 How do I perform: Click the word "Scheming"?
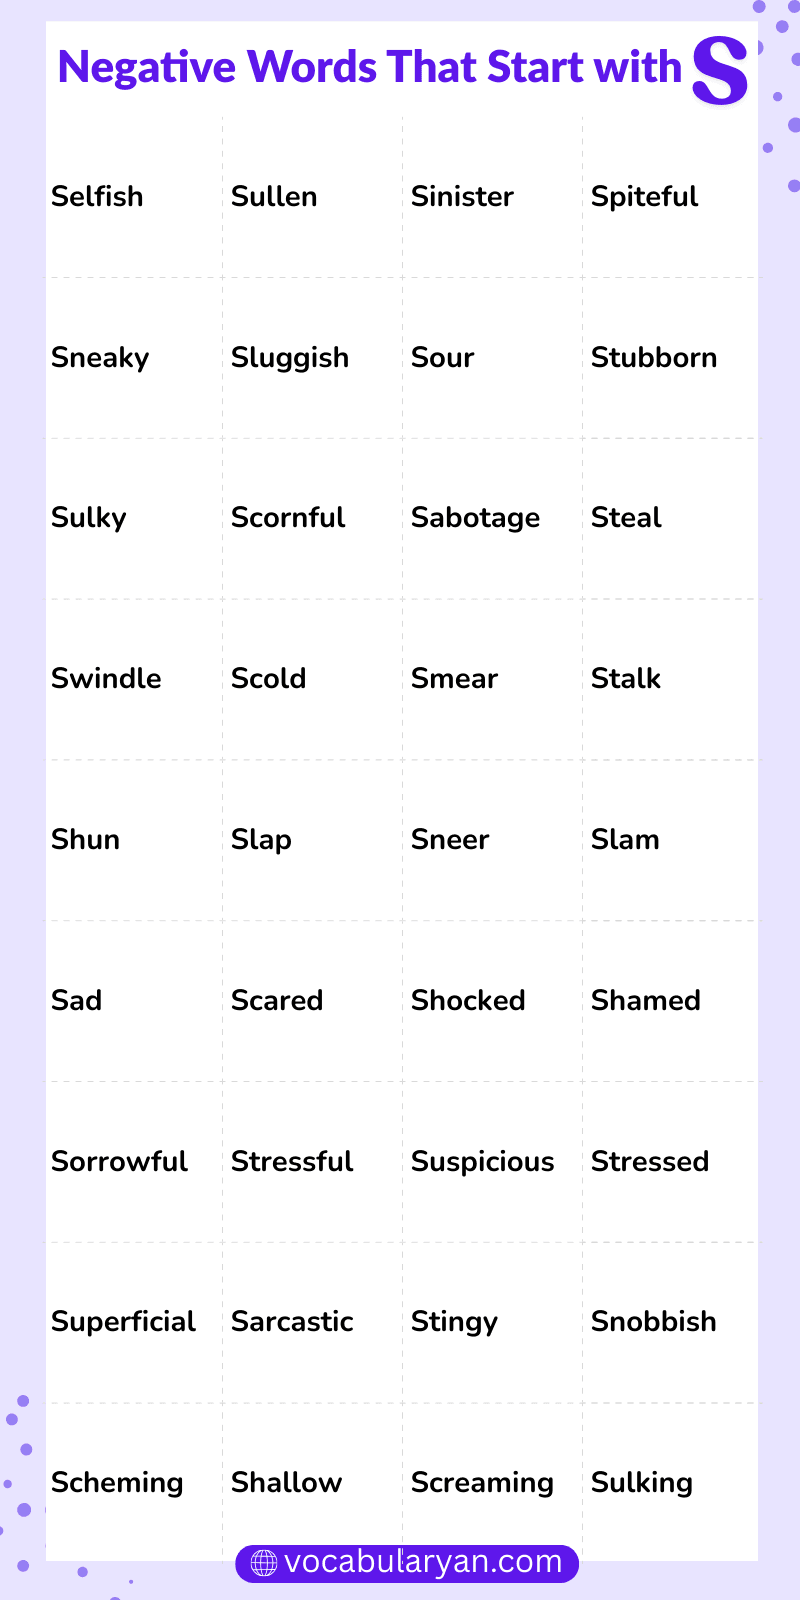point(117,1482)
